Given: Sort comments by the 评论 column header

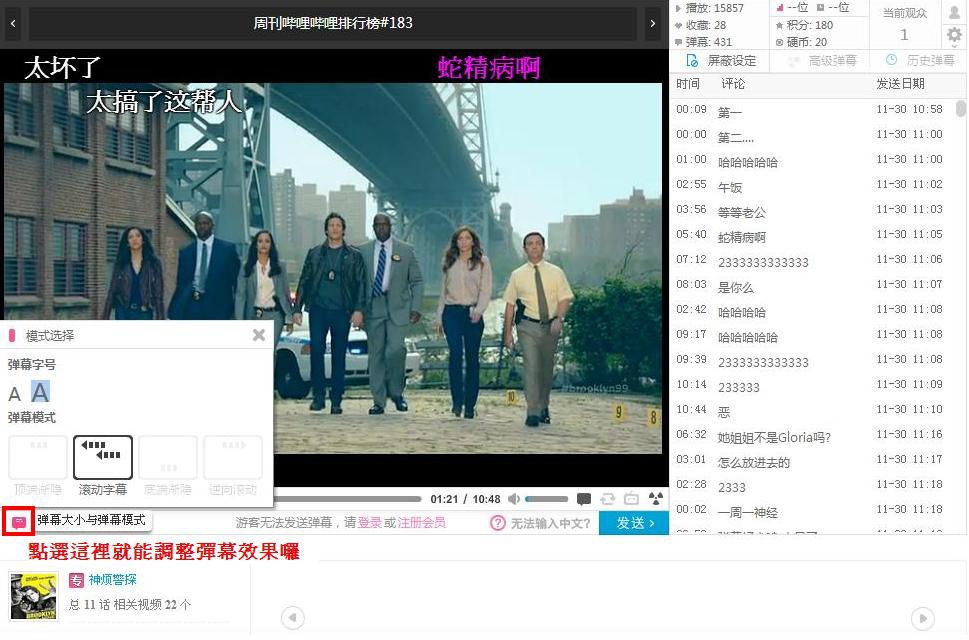Looking at the screenshot, I should coord(733,84).
